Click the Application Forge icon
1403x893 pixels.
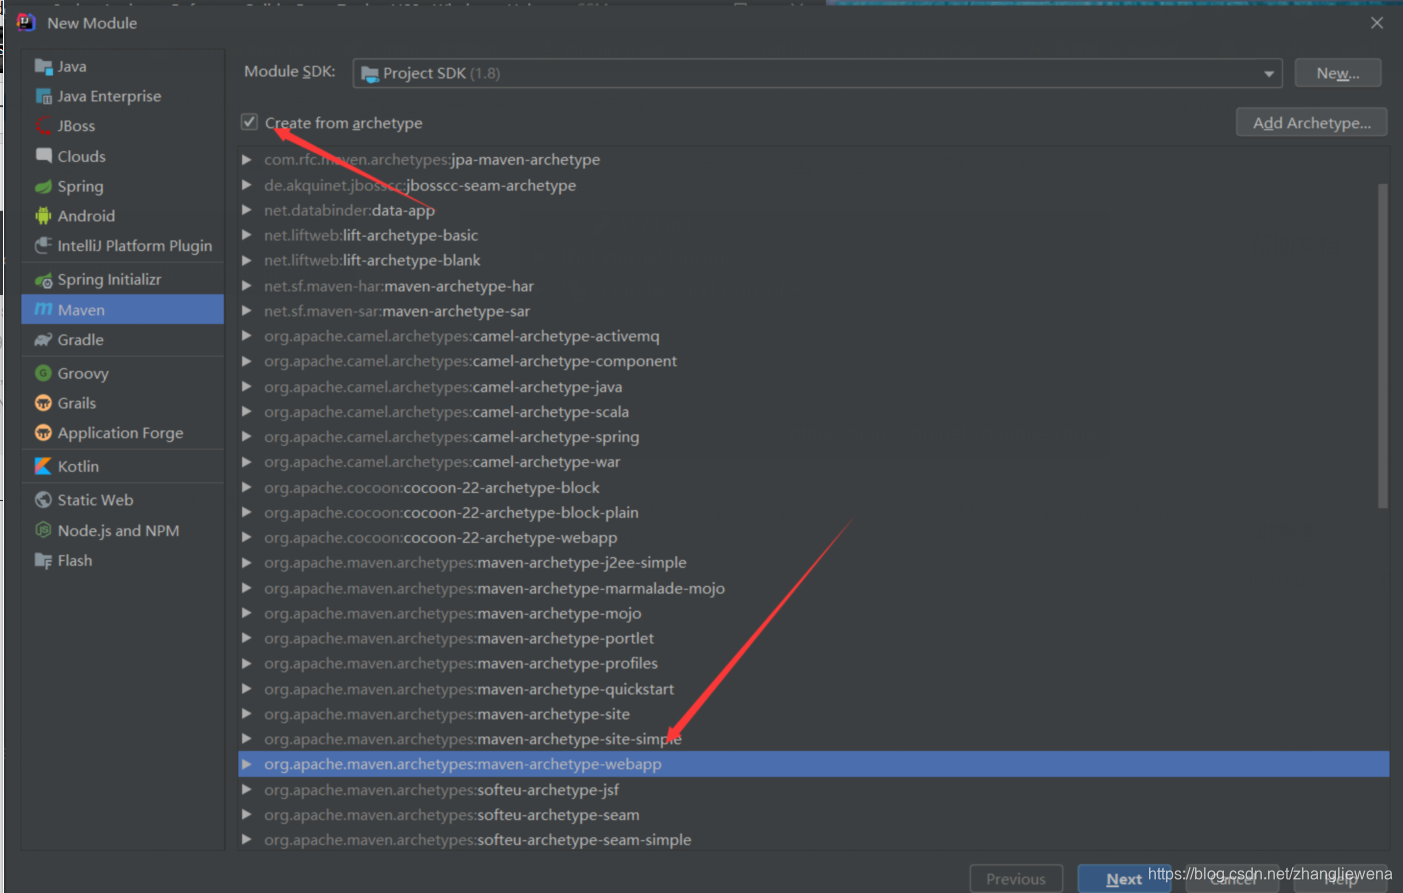(43, 433)
